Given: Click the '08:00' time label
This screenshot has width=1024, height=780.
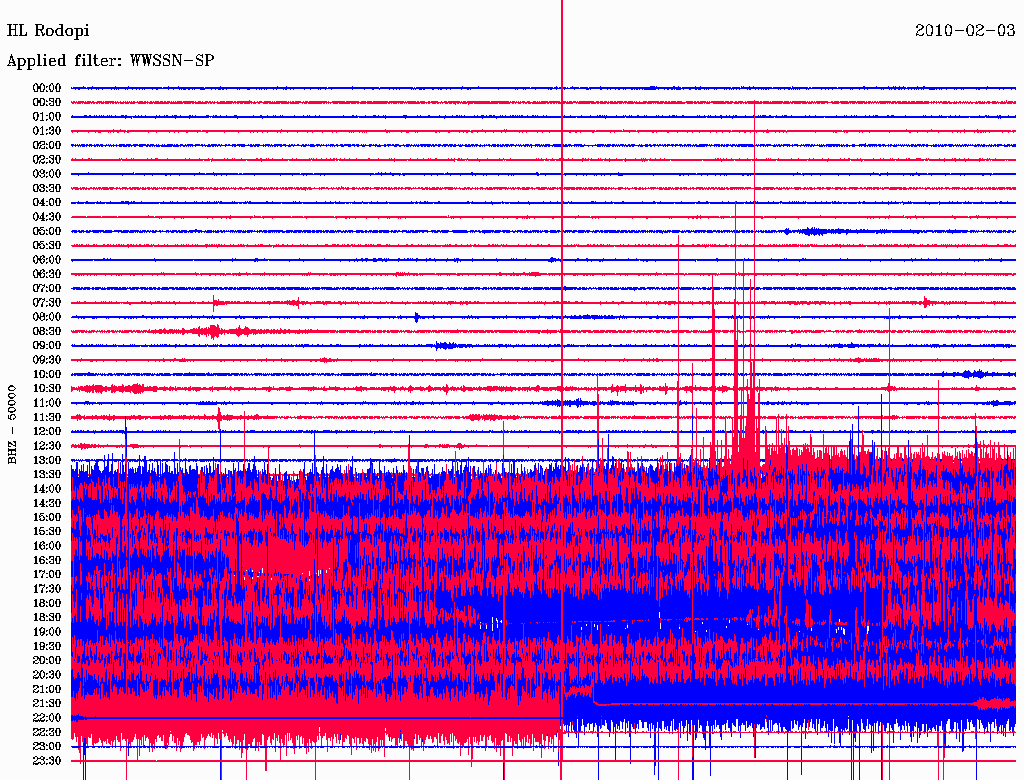Looking at the screenshot, I should point(47,317).
